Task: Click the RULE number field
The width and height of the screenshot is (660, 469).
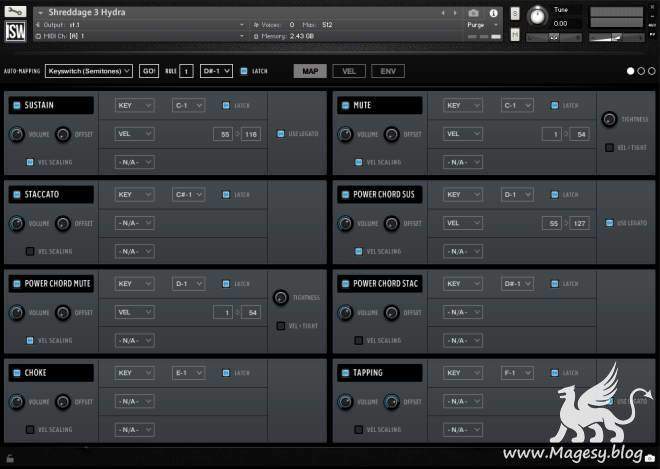Action: click(x=186, y=71)
